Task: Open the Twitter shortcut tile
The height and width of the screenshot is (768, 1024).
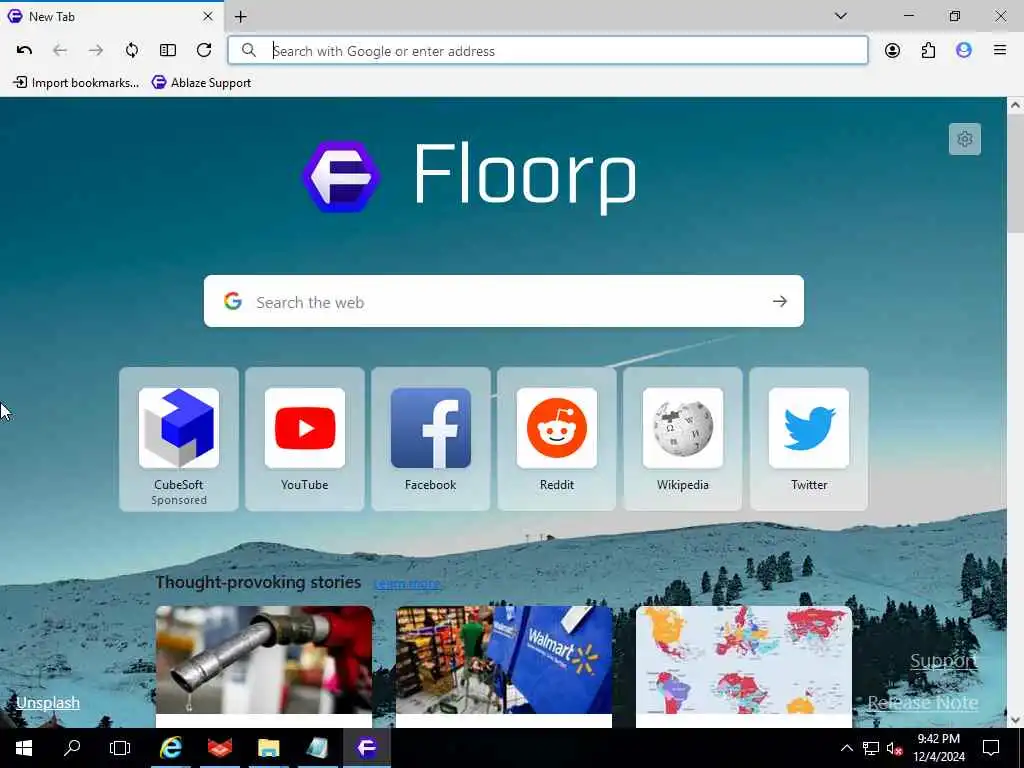Action: click(x=809, y=439)
